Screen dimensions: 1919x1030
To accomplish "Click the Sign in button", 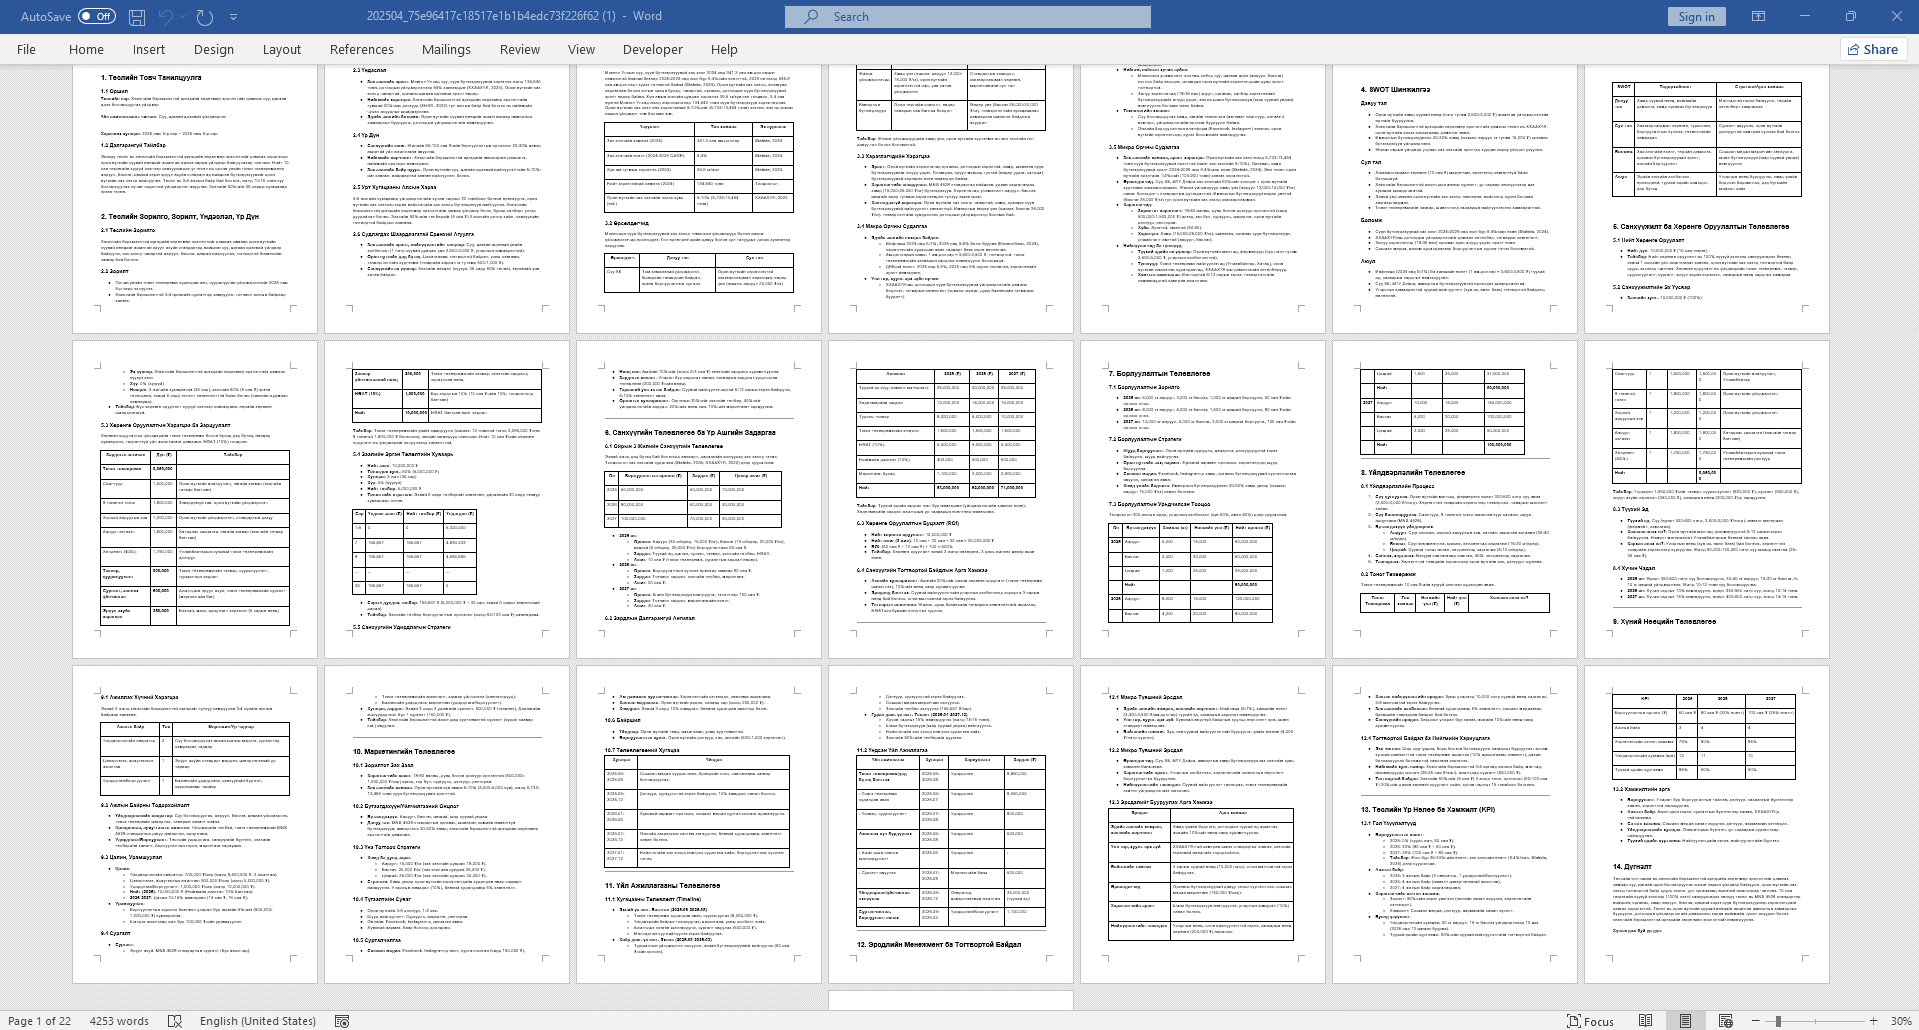I will 1696,16.
